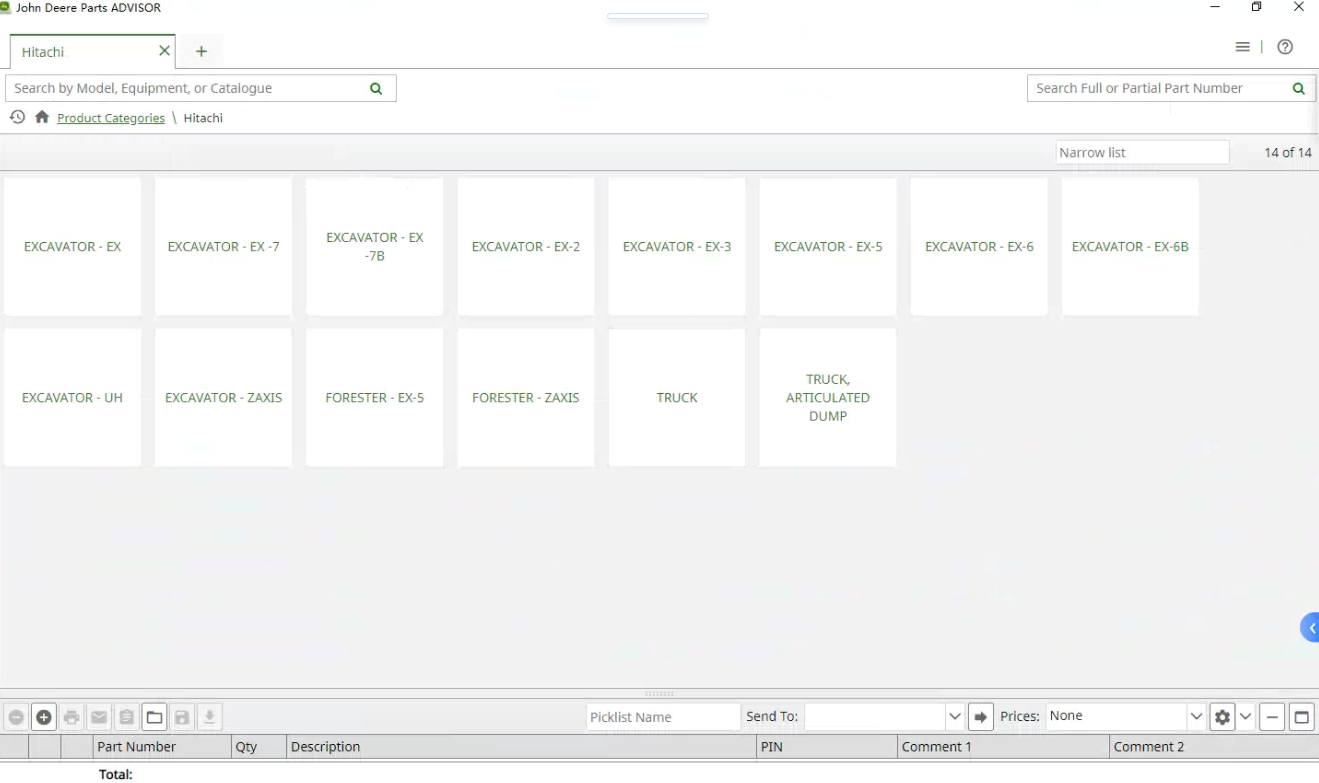The image size is (1319, 783).
Task: Expand the blue side panel arrow
Action: (1310, 628)
